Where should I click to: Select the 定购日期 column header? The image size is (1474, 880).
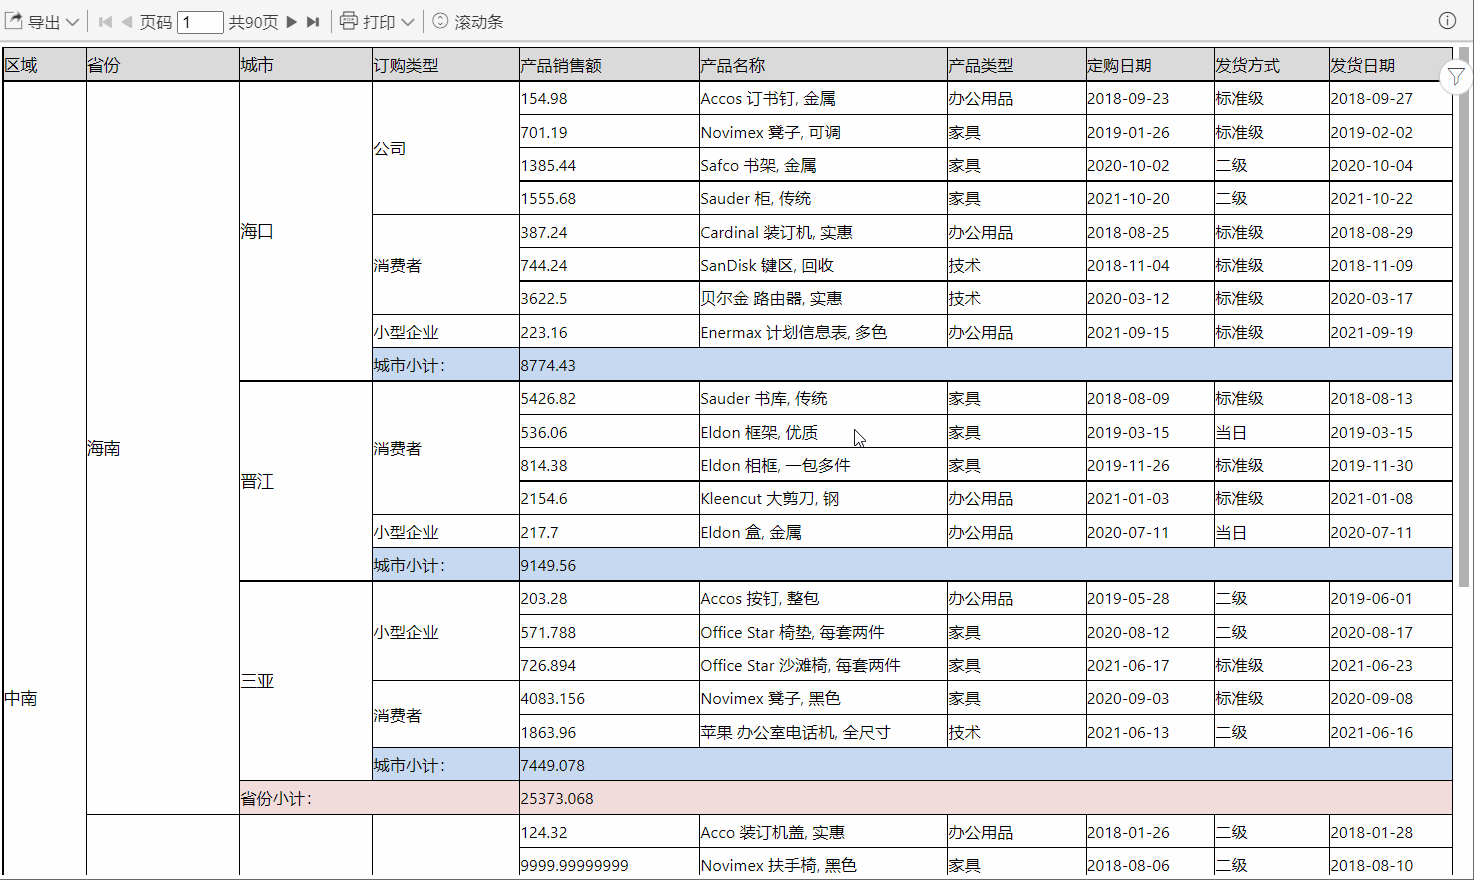click(x=1150, y=65)
